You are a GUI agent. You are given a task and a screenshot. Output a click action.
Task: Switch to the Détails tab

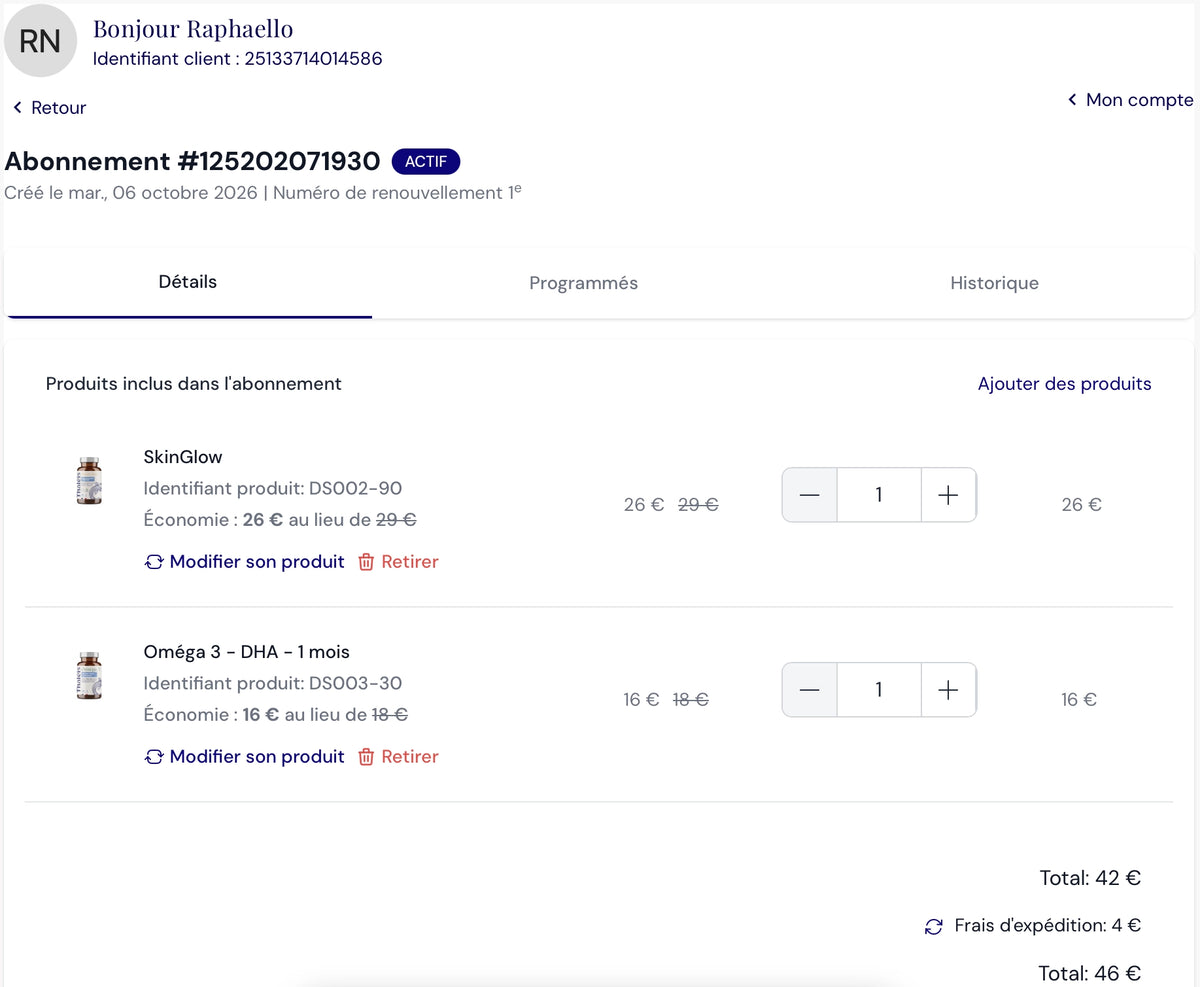[x=188, y=282]
